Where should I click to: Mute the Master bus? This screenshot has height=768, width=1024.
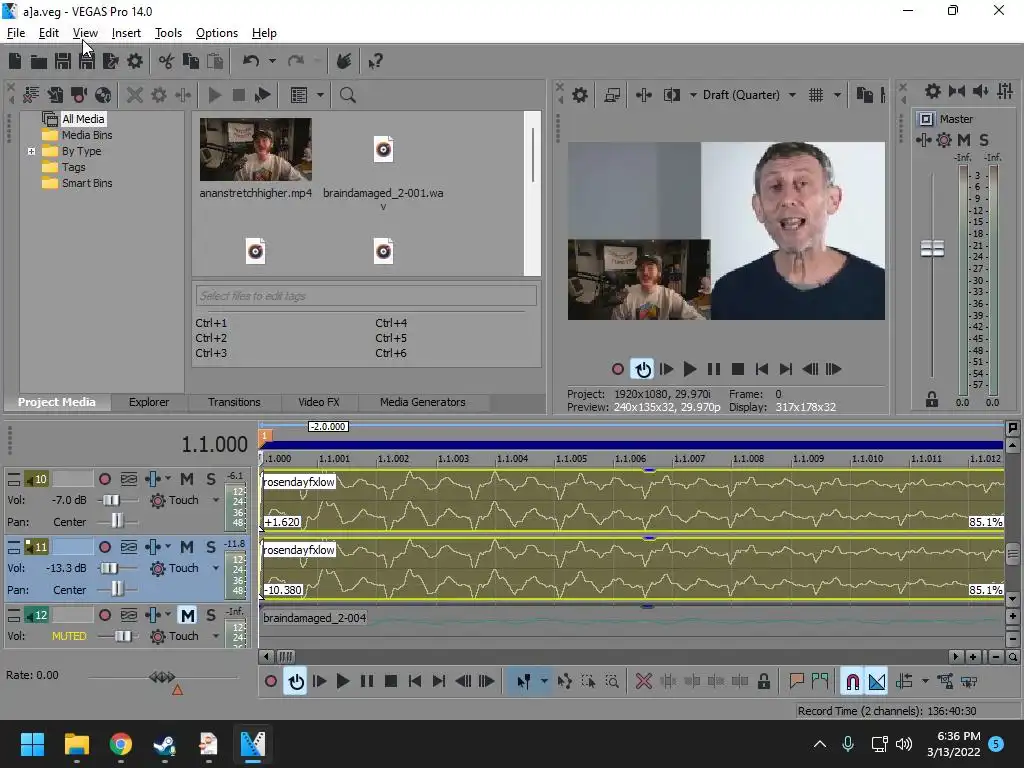point(964,140)
